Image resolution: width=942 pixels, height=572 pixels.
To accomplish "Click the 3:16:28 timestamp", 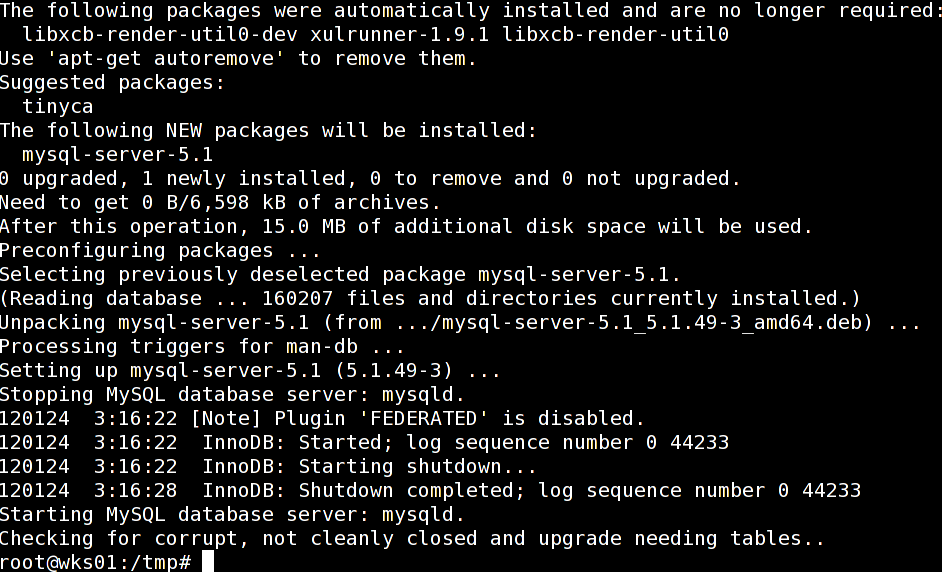I will click(136, 490).
